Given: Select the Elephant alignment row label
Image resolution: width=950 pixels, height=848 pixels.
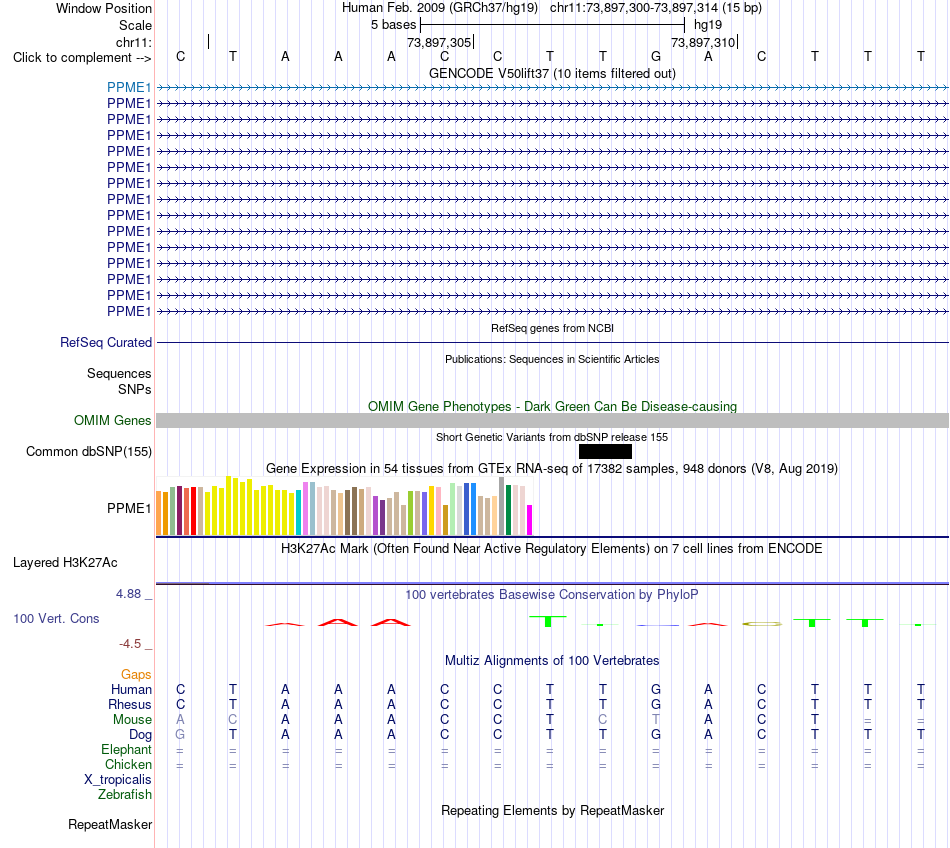Looking at the screenshot, I should (x=127, y=750).
